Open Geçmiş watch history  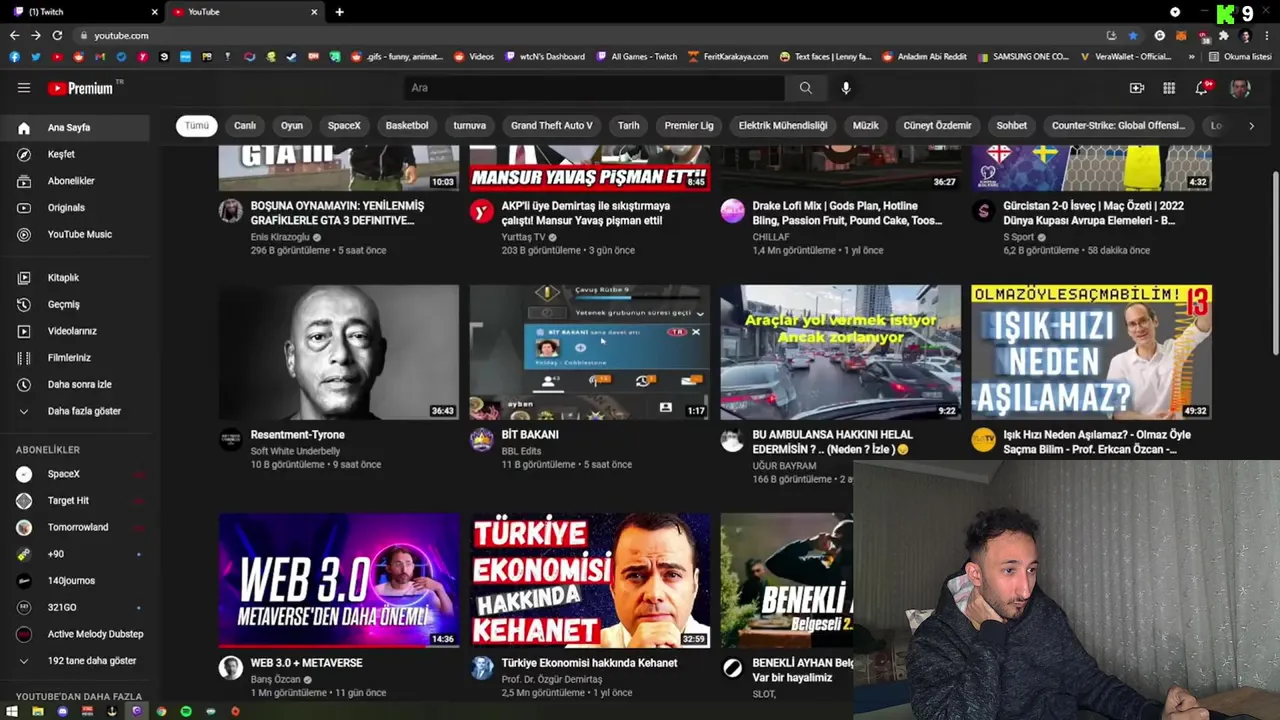point(75,304)
